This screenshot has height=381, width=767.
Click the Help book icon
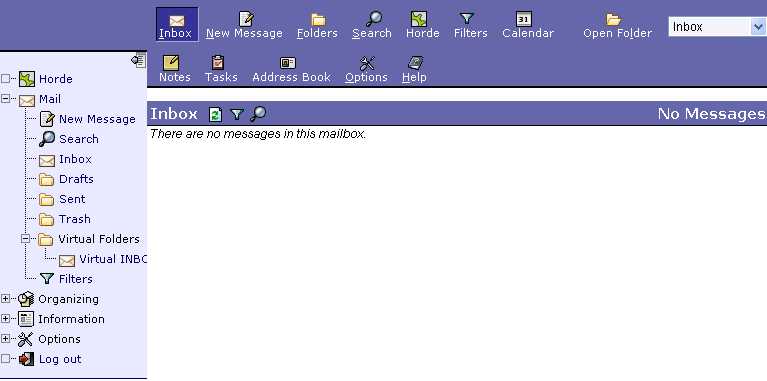pos(415,63)
